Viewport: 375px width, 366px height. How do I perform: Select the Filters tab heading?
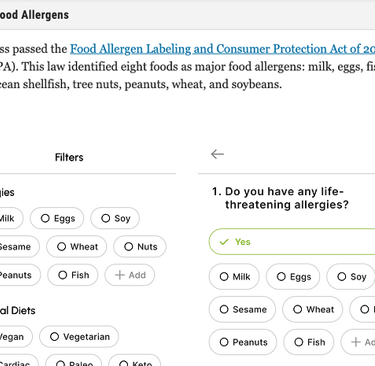(x=69, y=157)
